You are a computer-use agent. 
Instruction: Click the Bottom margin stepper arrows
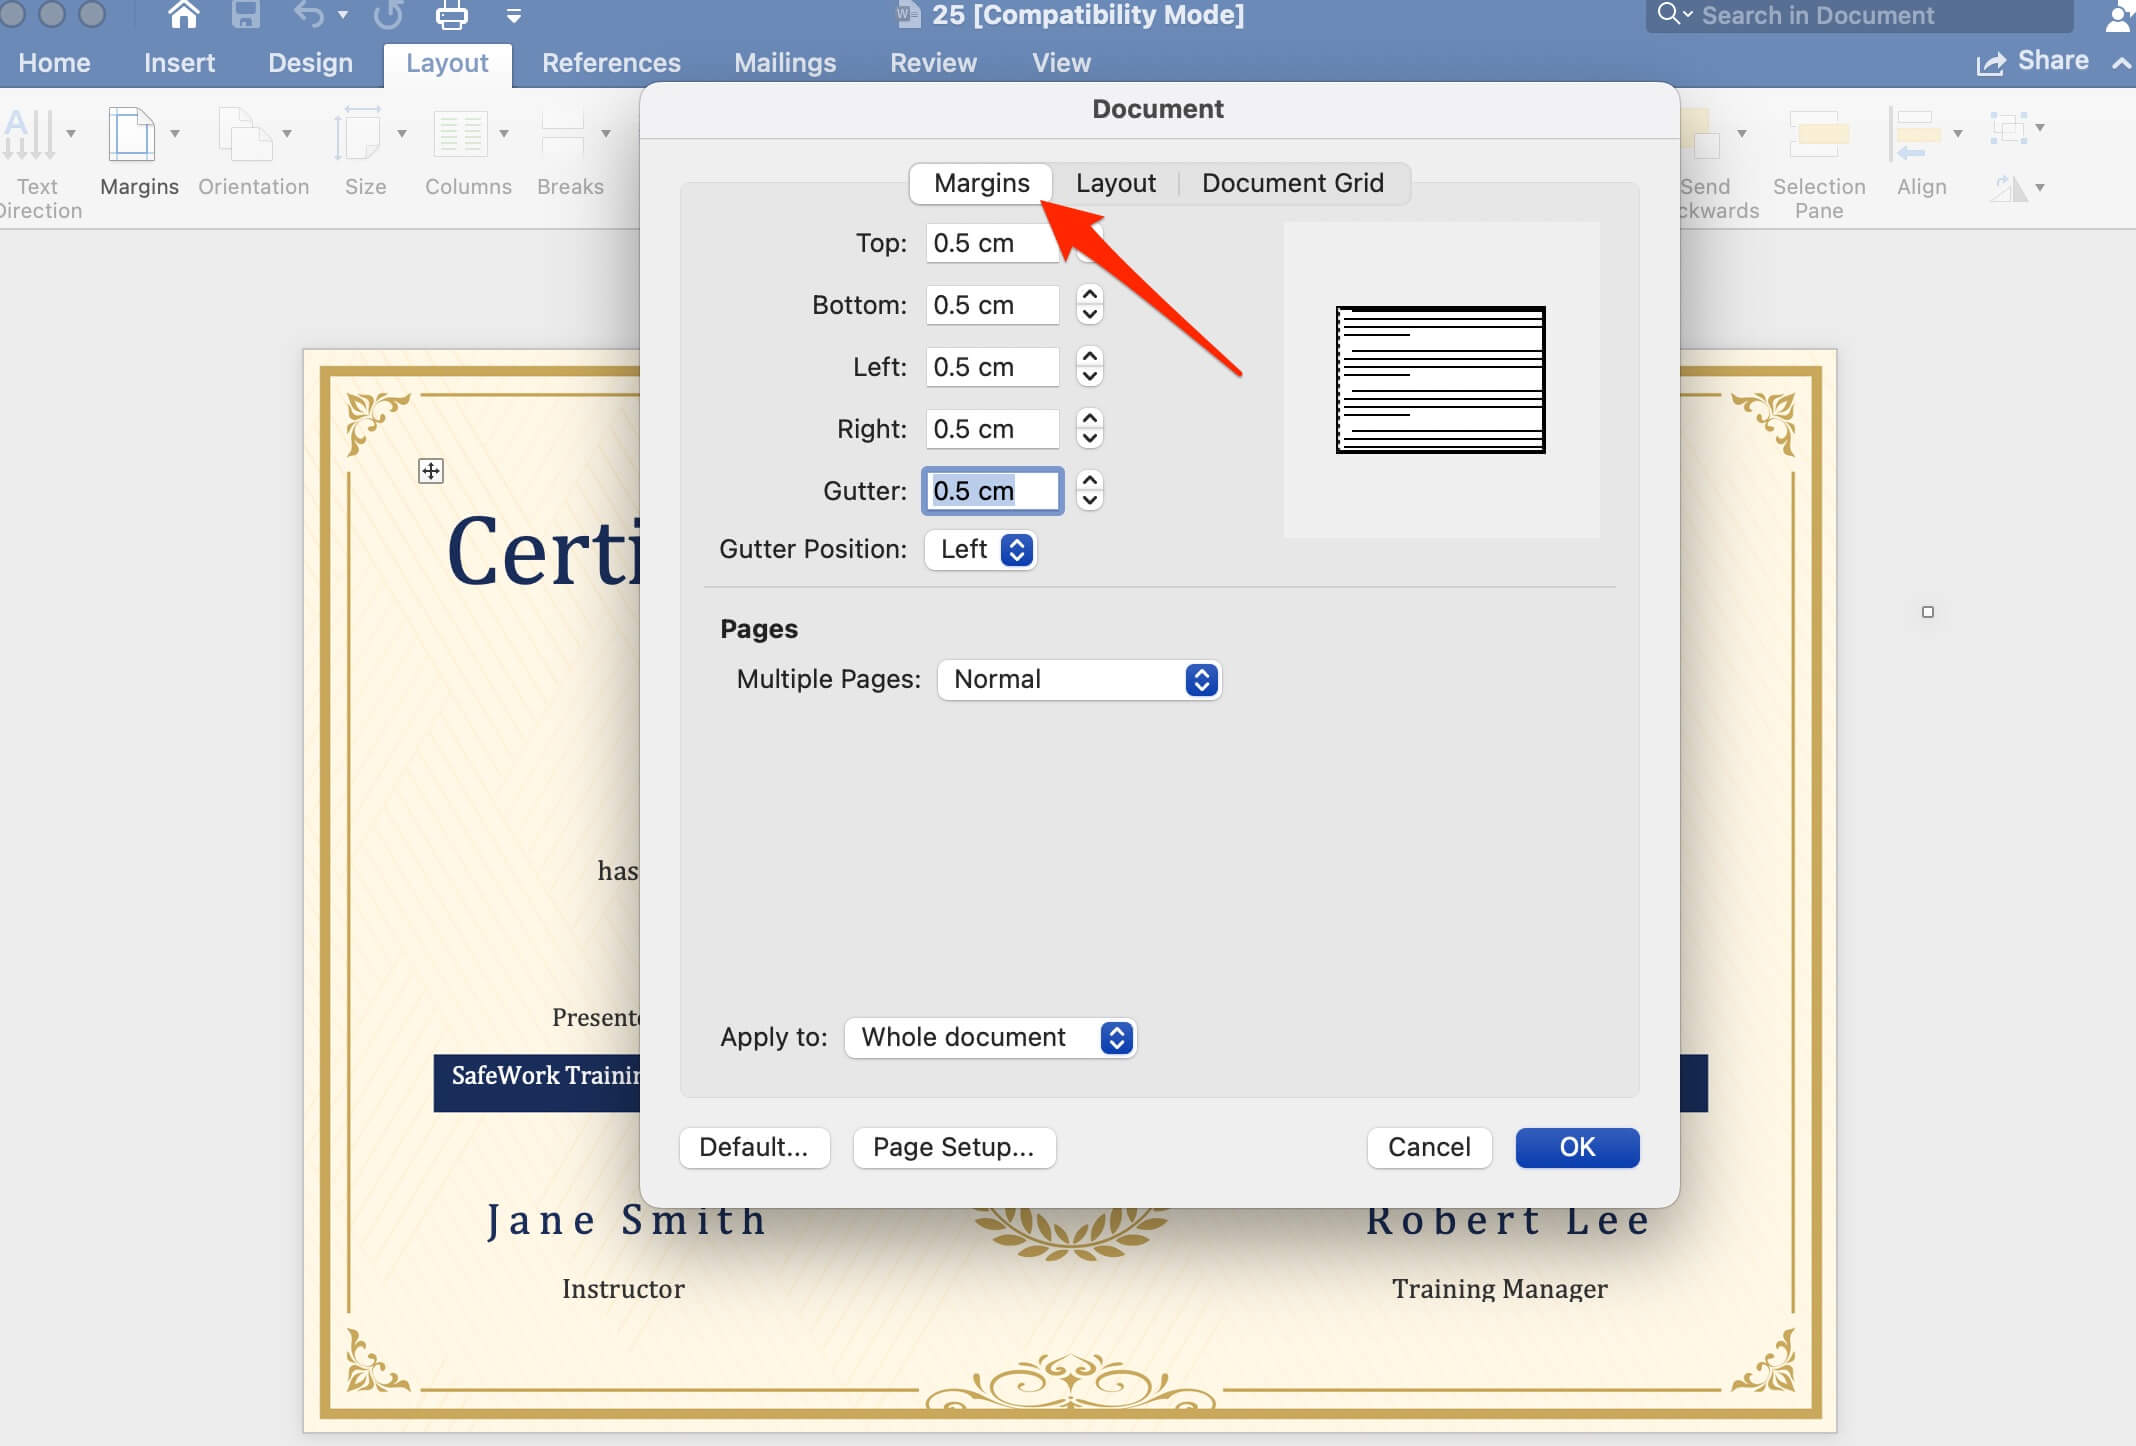[1090, 305]
